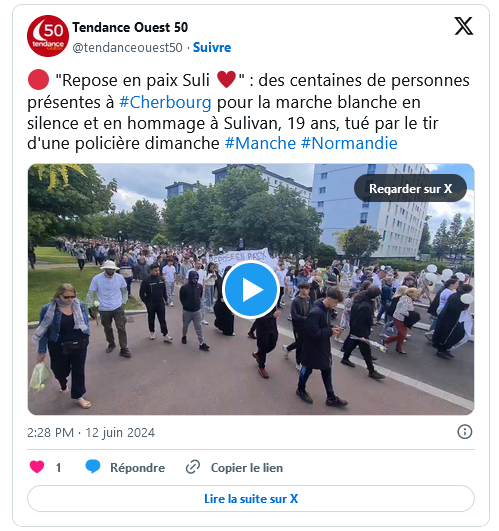Play the embedded march video
This screenshot has height=531, width=499.
[251, 290]
